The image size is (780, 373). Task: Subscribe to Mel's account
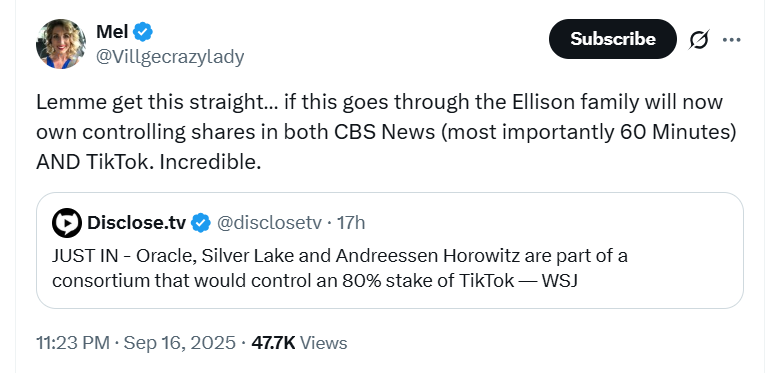click(613, 39)
